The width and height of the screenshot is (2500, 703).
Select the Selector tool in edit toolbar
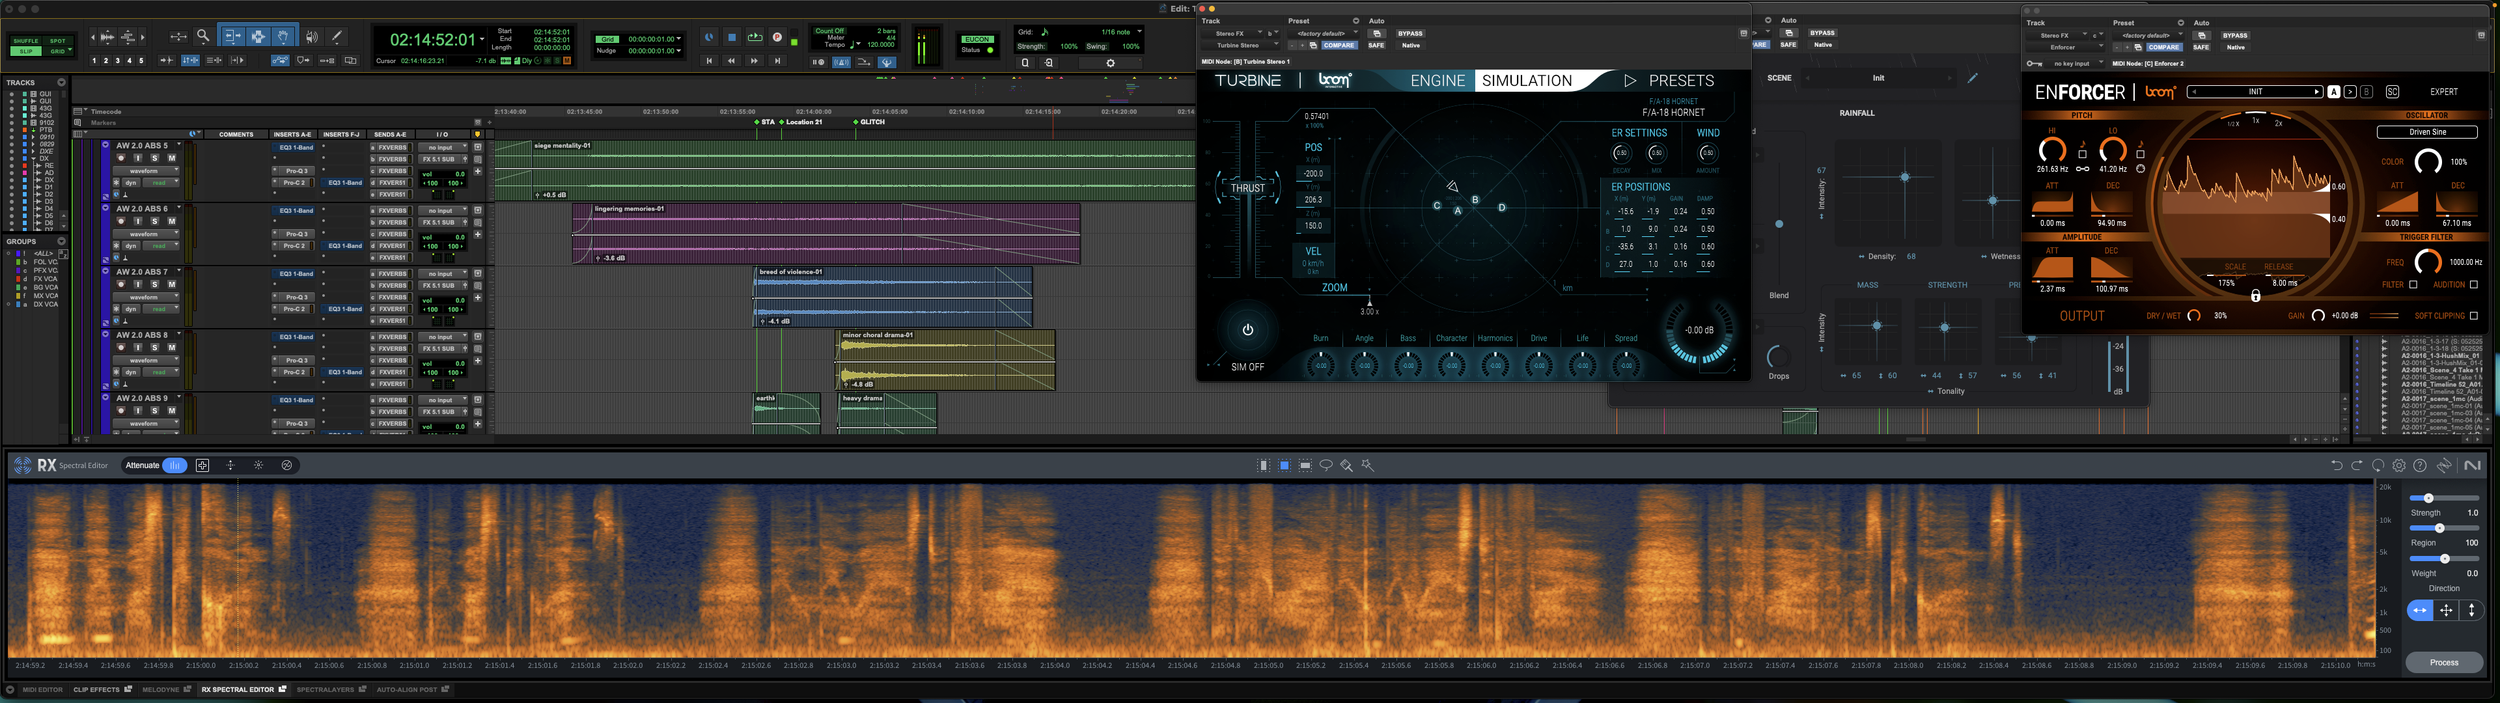pyautogui.click(x=258, y=37)
